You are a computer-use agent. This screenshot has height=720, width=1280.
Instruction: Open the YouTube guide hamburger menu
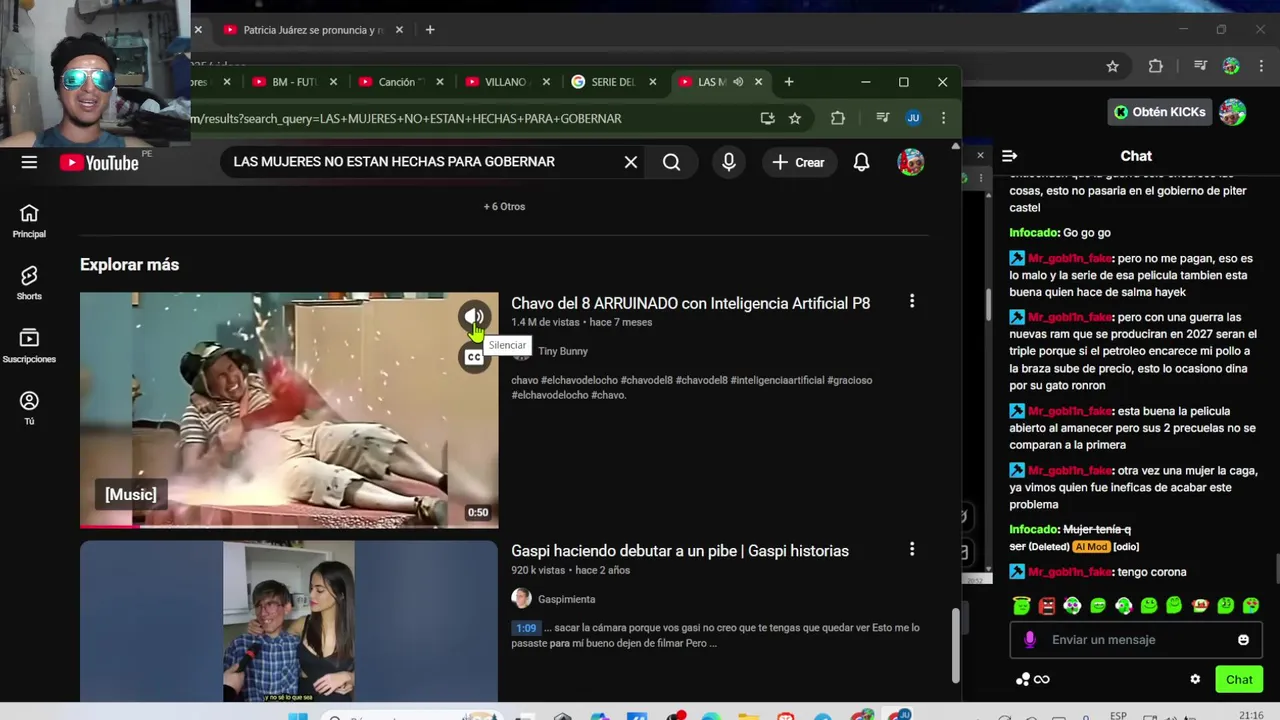coord(29,162)
